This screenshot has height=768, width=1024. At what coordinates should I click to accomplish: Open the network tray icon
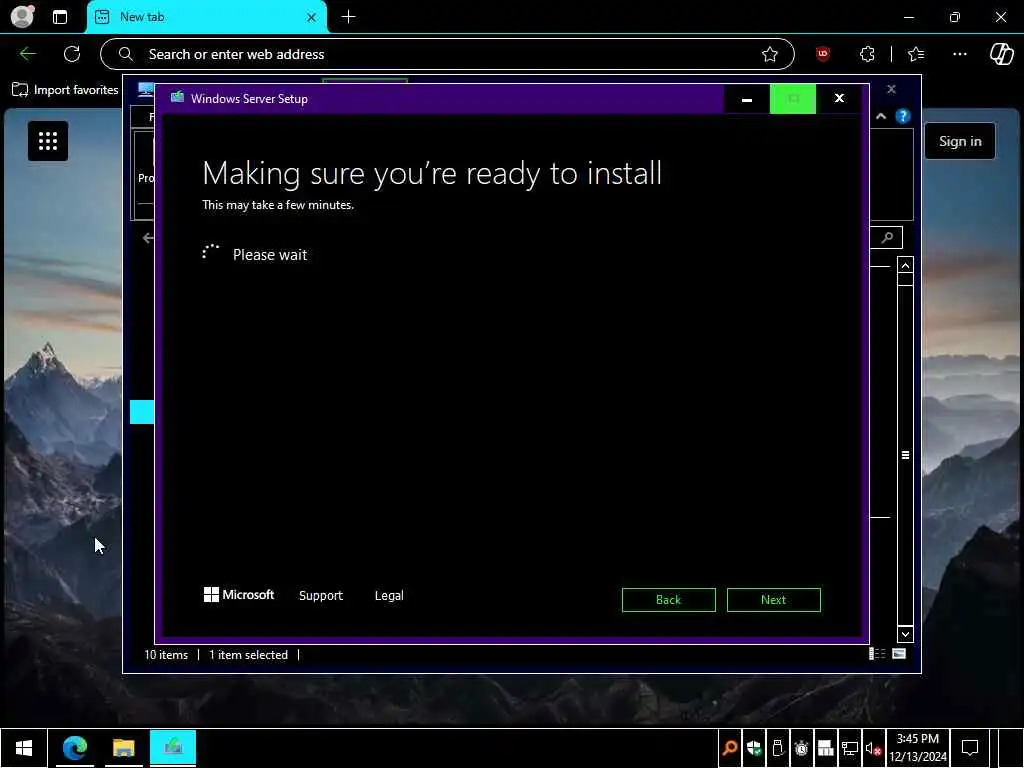pos(850,748)
